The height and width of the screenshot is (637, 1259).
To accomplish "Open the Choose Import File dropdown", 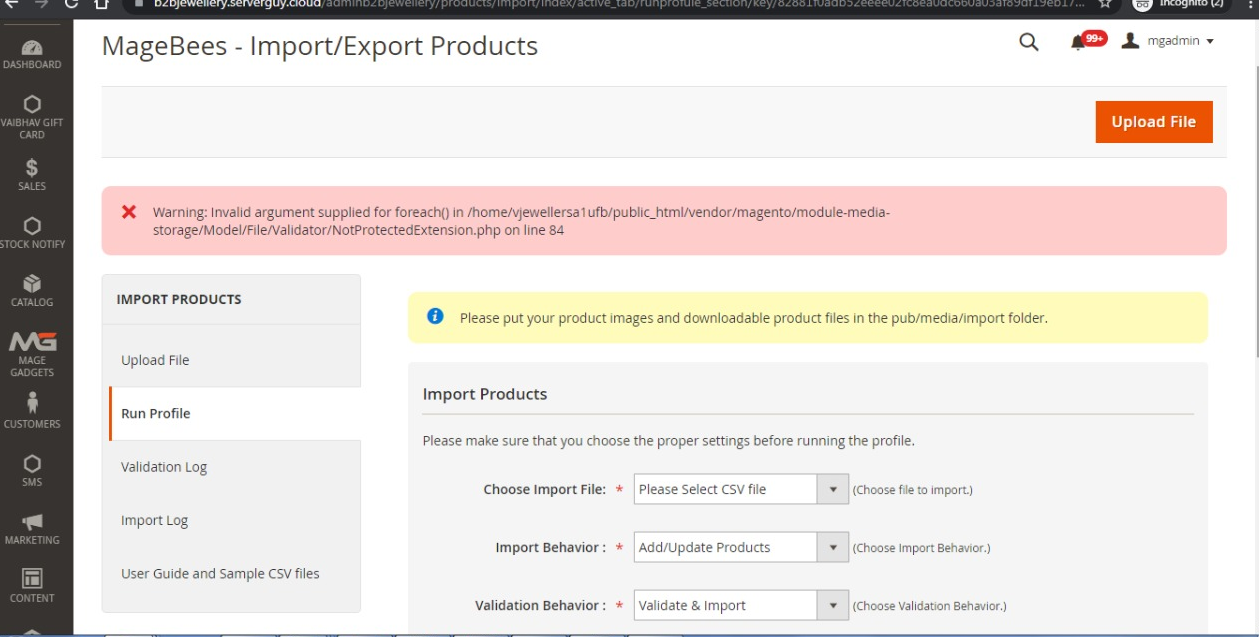I will pyautogui.click(x=741, y=489).
